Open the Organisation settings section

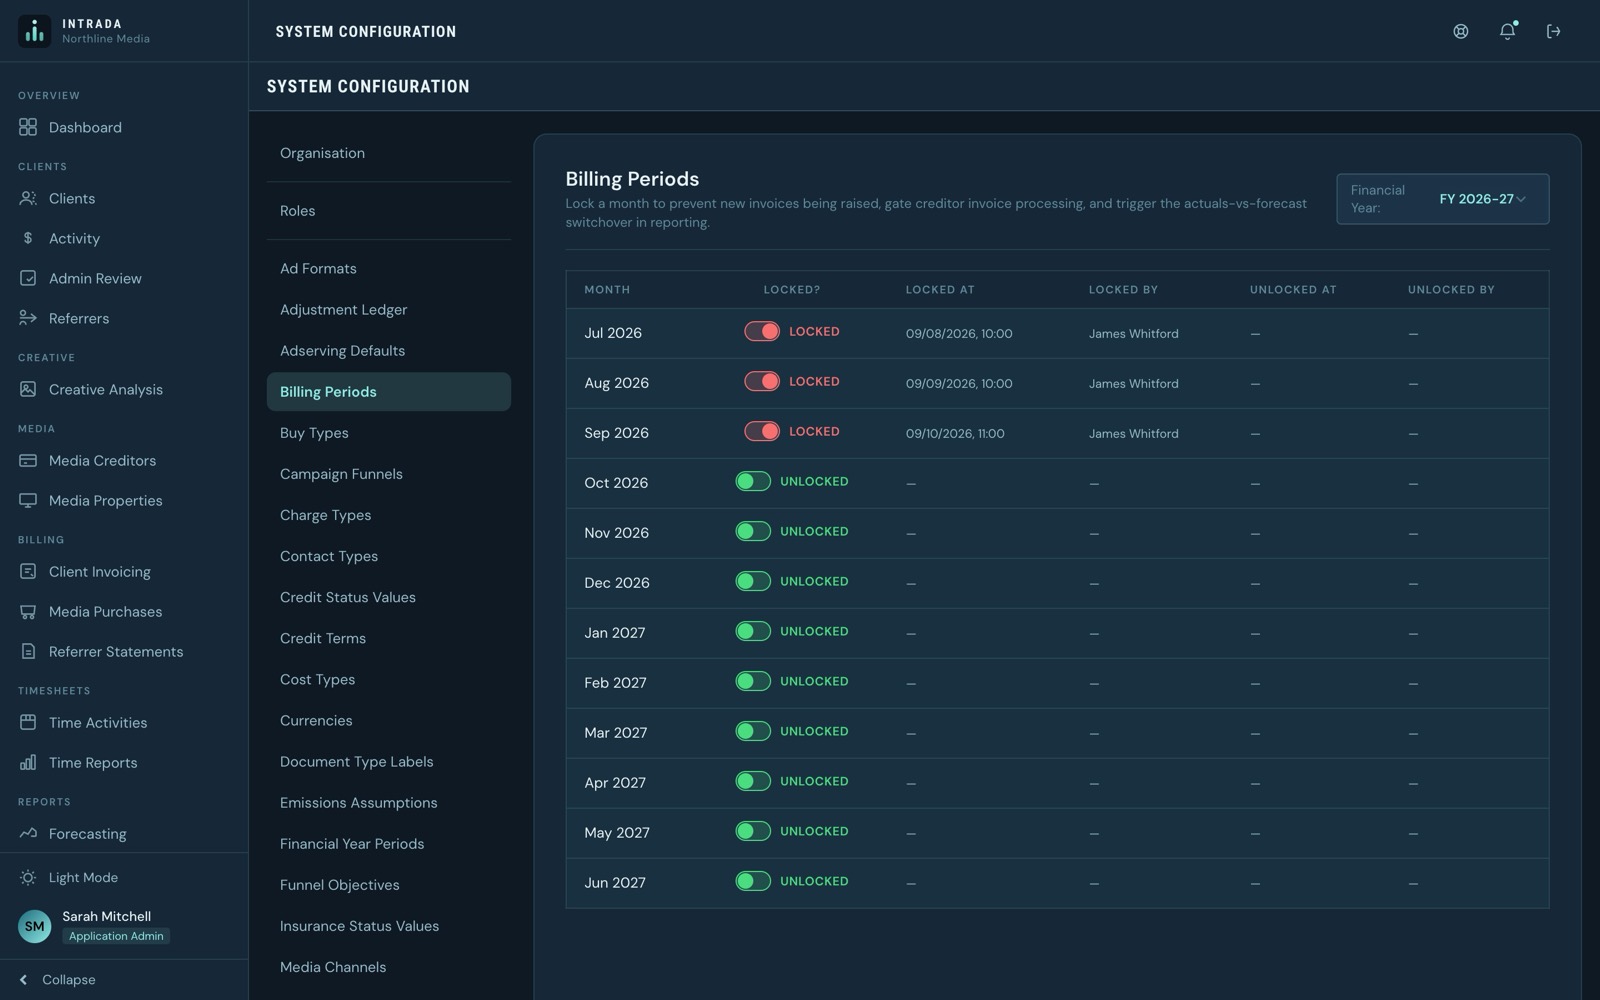[388, 153]
